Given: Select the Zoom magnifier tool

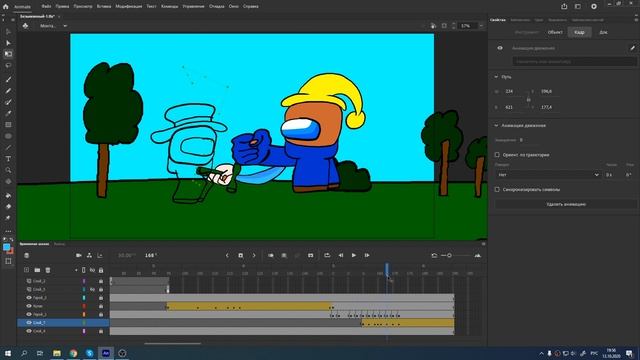Looking at the screenshot, I should coord(8,170).
